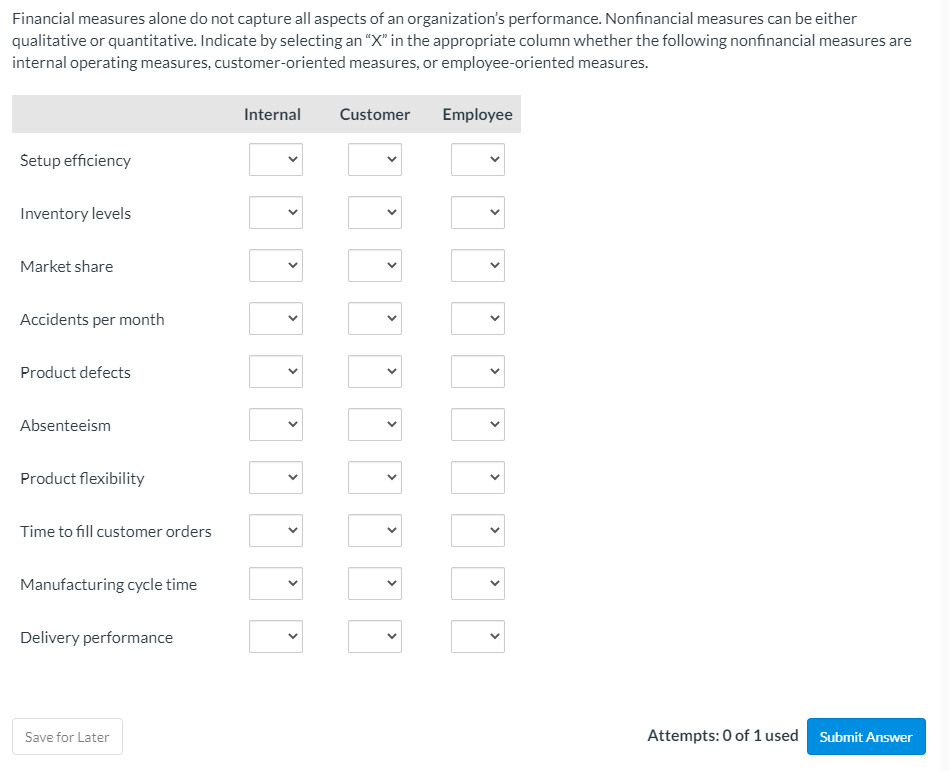The width and height of the screenshot is (949, 771).
Task: Open Employee dropdown for Manufacturing cycle time
Action: [477, 583]
